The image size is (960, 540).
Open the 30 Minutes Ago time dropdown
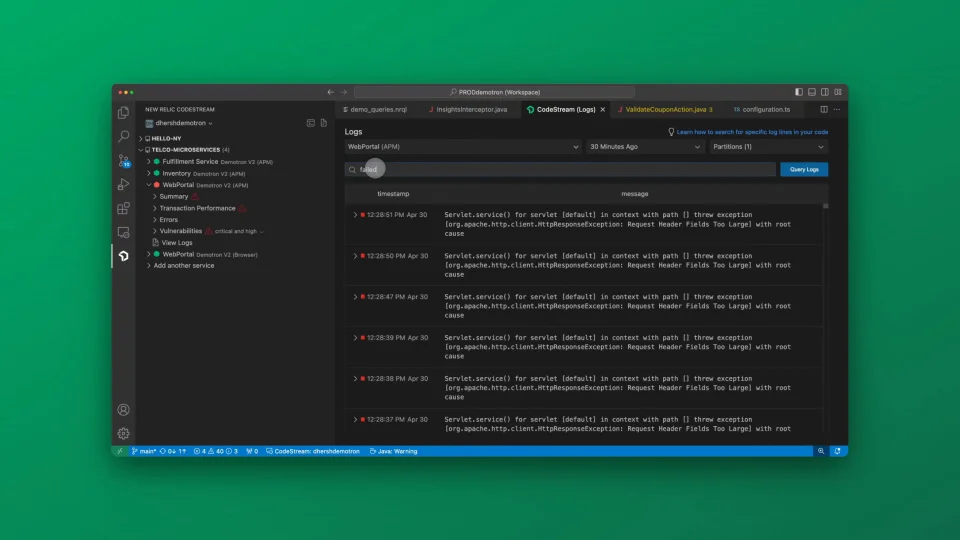point(645,147)
